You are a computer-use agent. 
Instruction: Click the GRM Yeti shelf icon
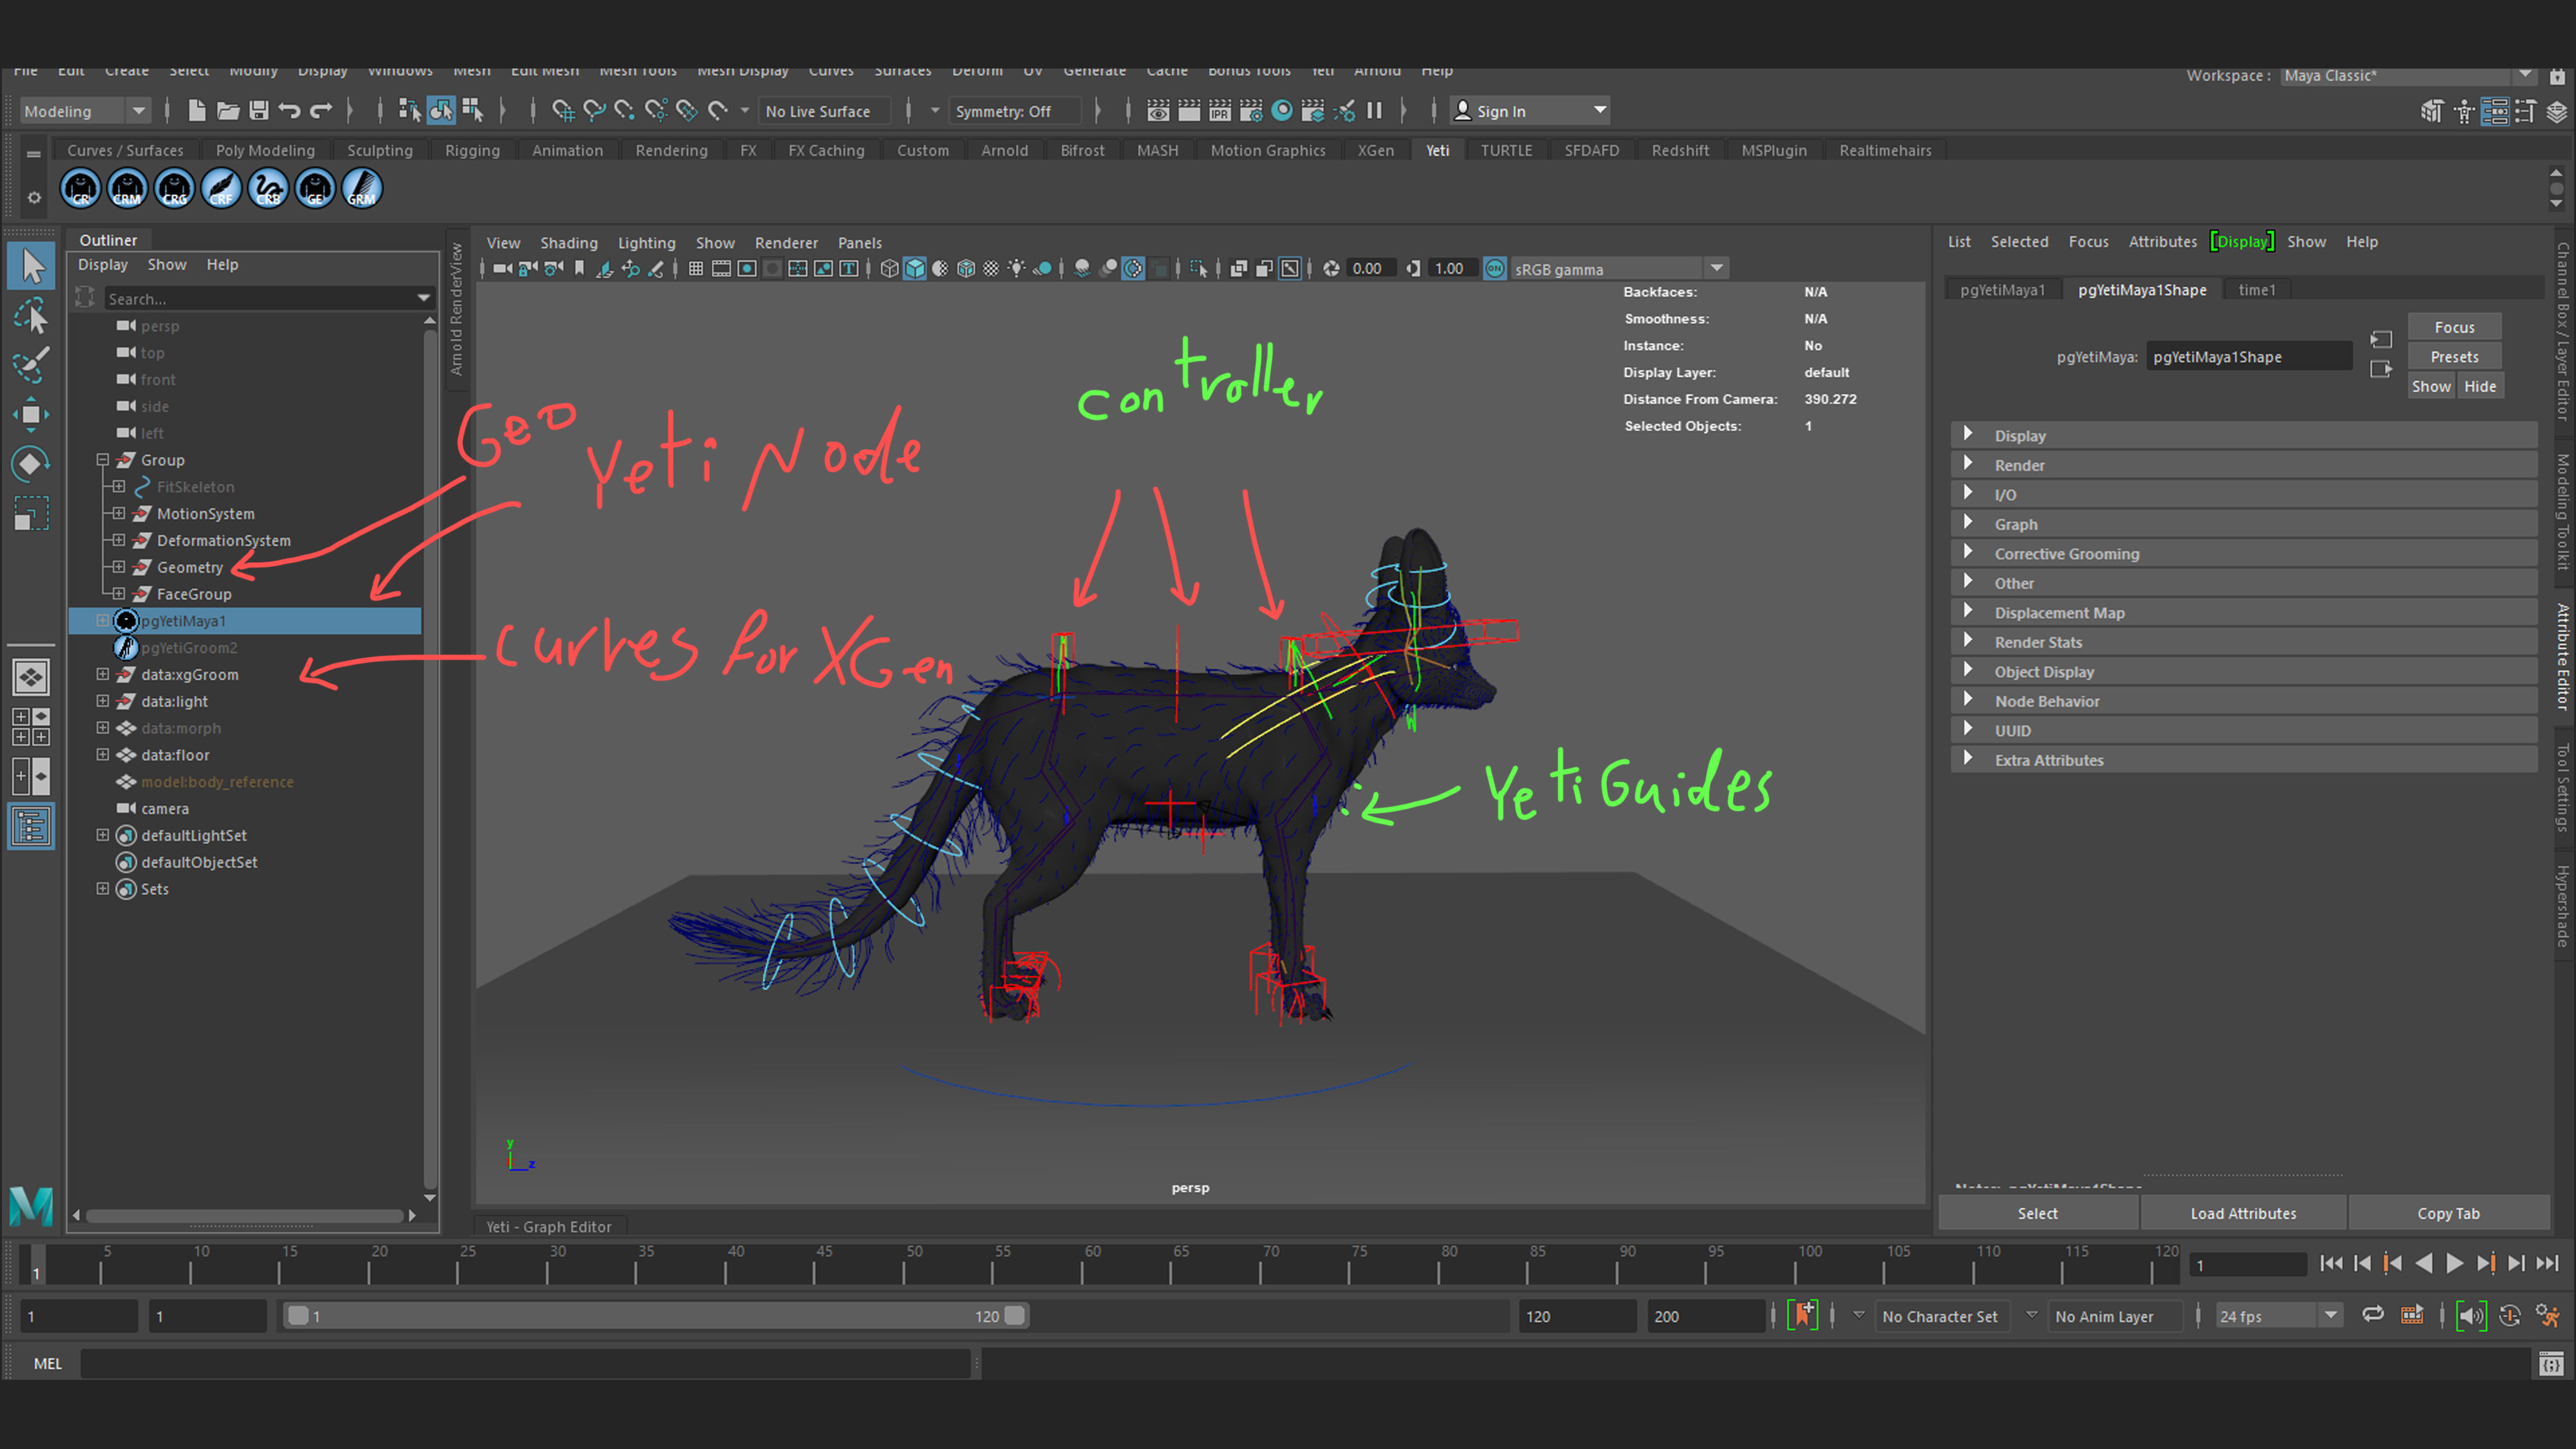362,188
